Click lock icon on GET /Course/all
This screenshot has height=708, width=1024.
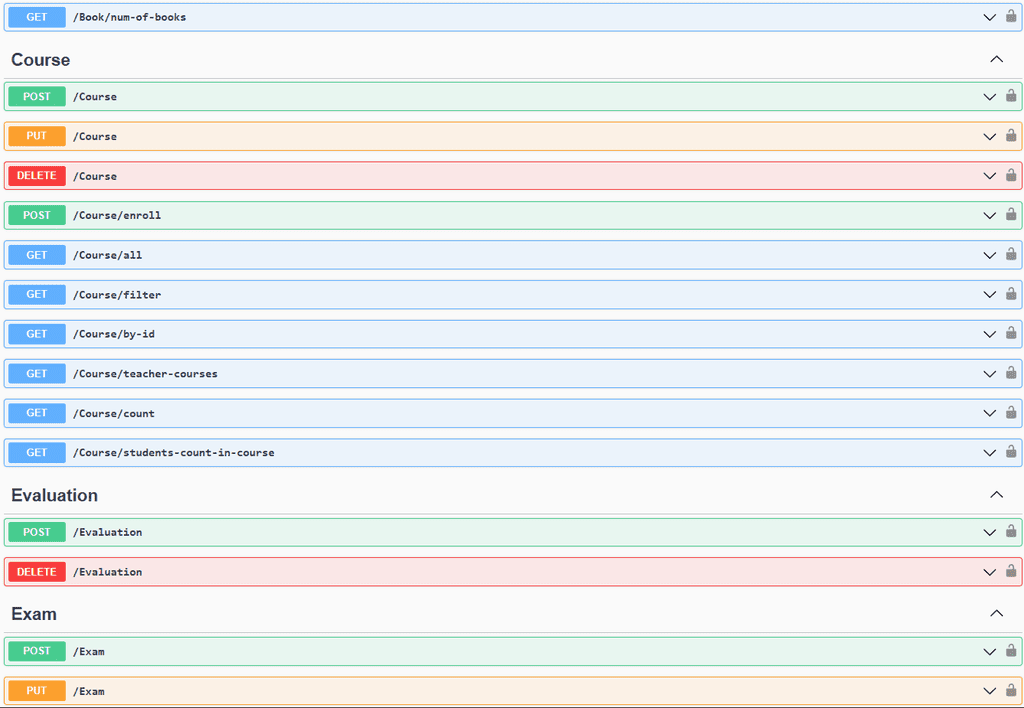(1011, 254)
